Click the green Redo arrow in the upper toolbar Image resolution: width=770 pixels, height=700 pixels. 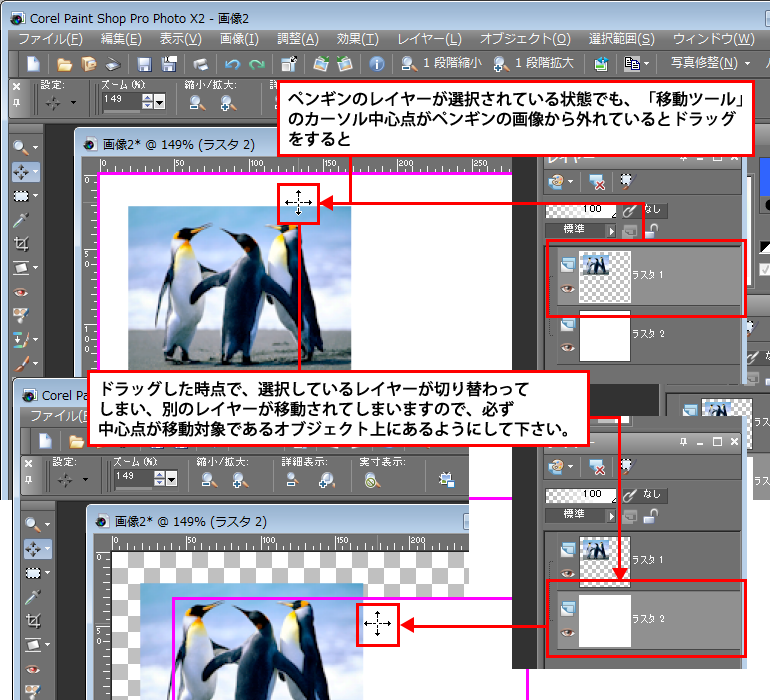[x=256, y=64]
